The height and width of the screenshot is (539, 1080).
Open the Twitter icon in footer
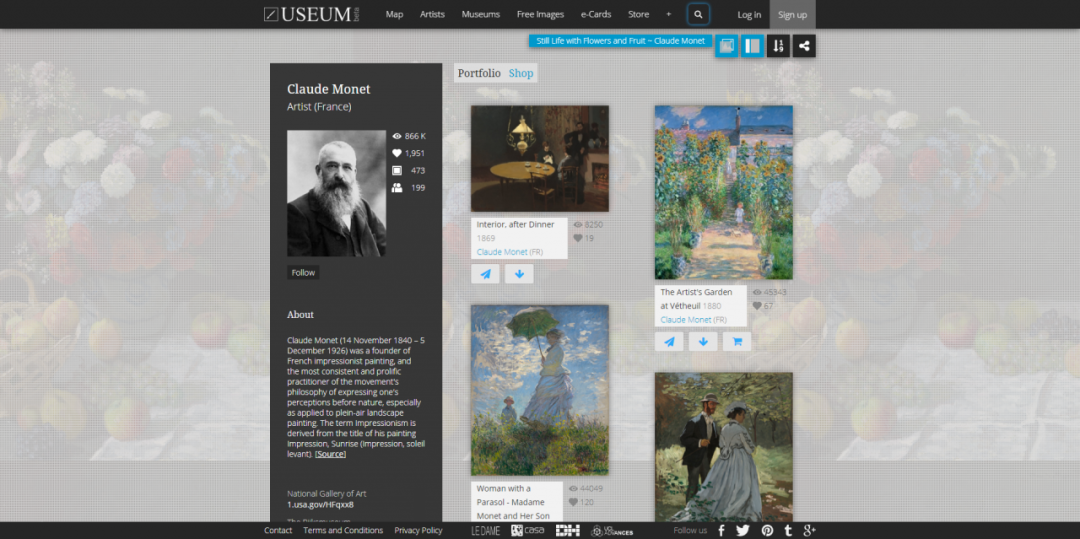[742, 530]
